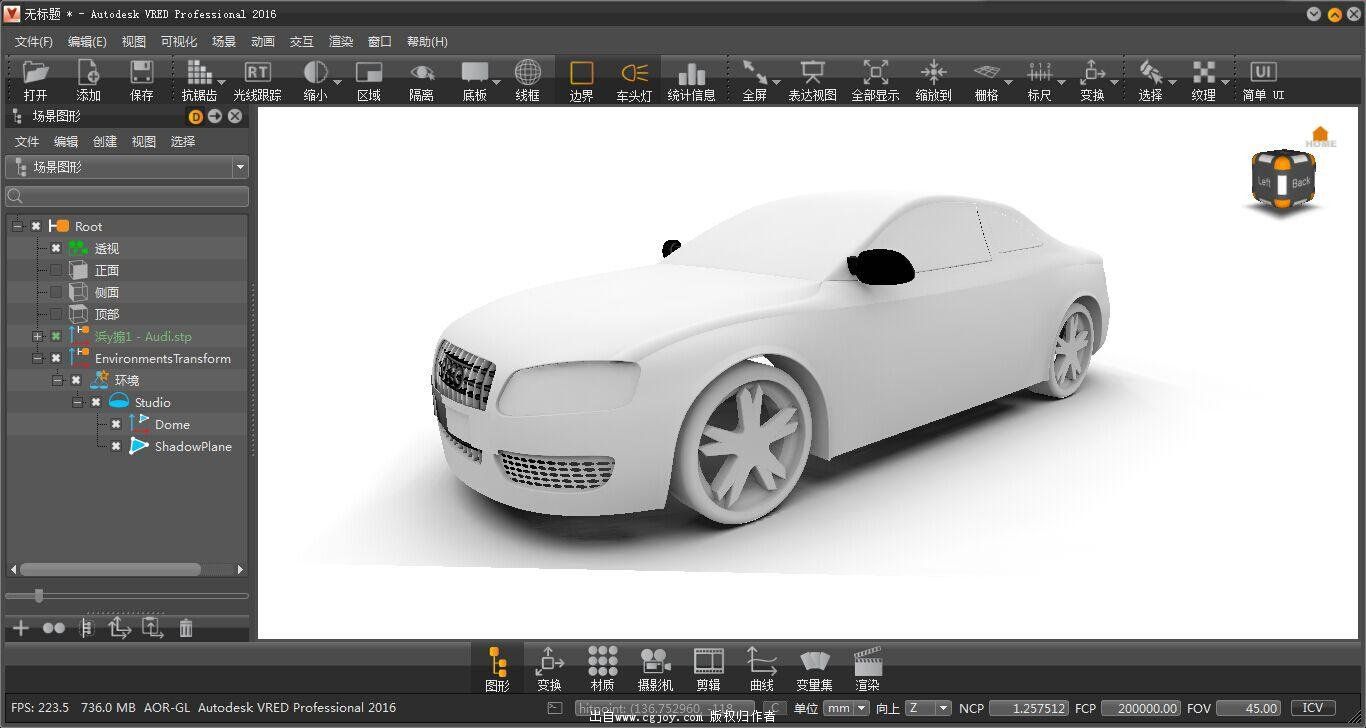Viewport: 1366px width, 728px height.
Task: Click the 底板 backplate icon
Action: [x=475, y=72]
